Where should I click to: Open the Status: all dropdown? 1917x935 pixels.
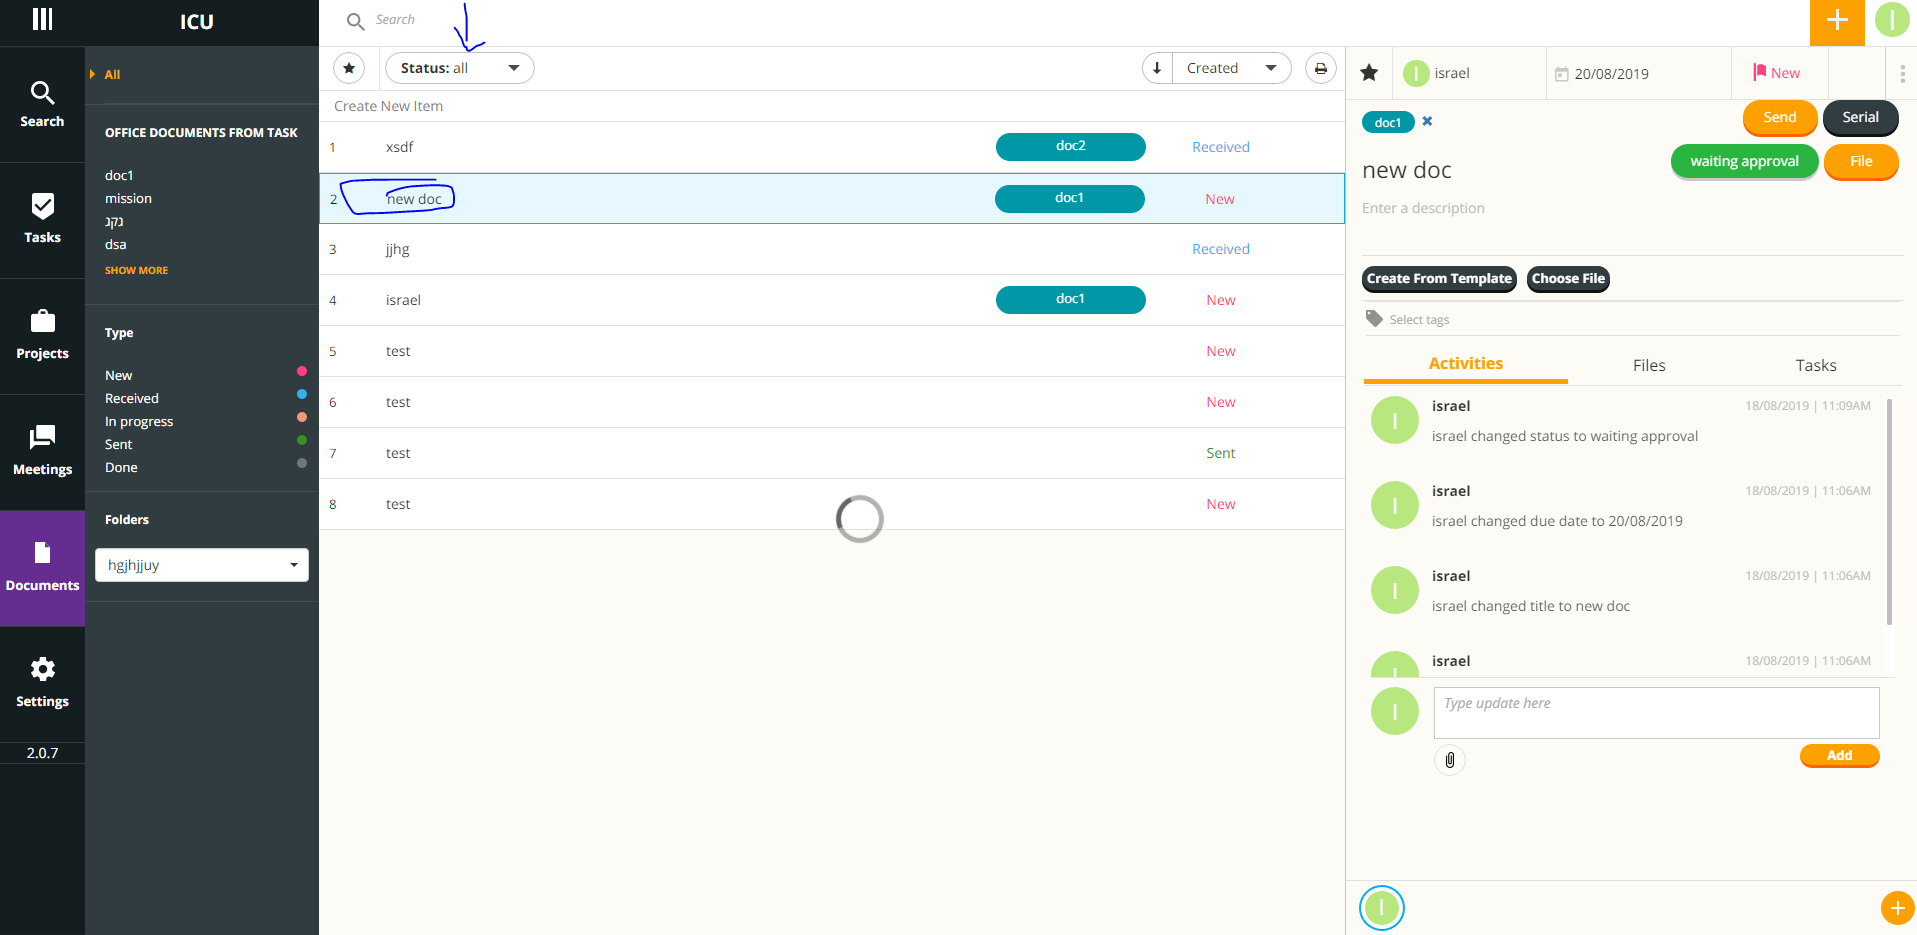[x=460, y=68]
